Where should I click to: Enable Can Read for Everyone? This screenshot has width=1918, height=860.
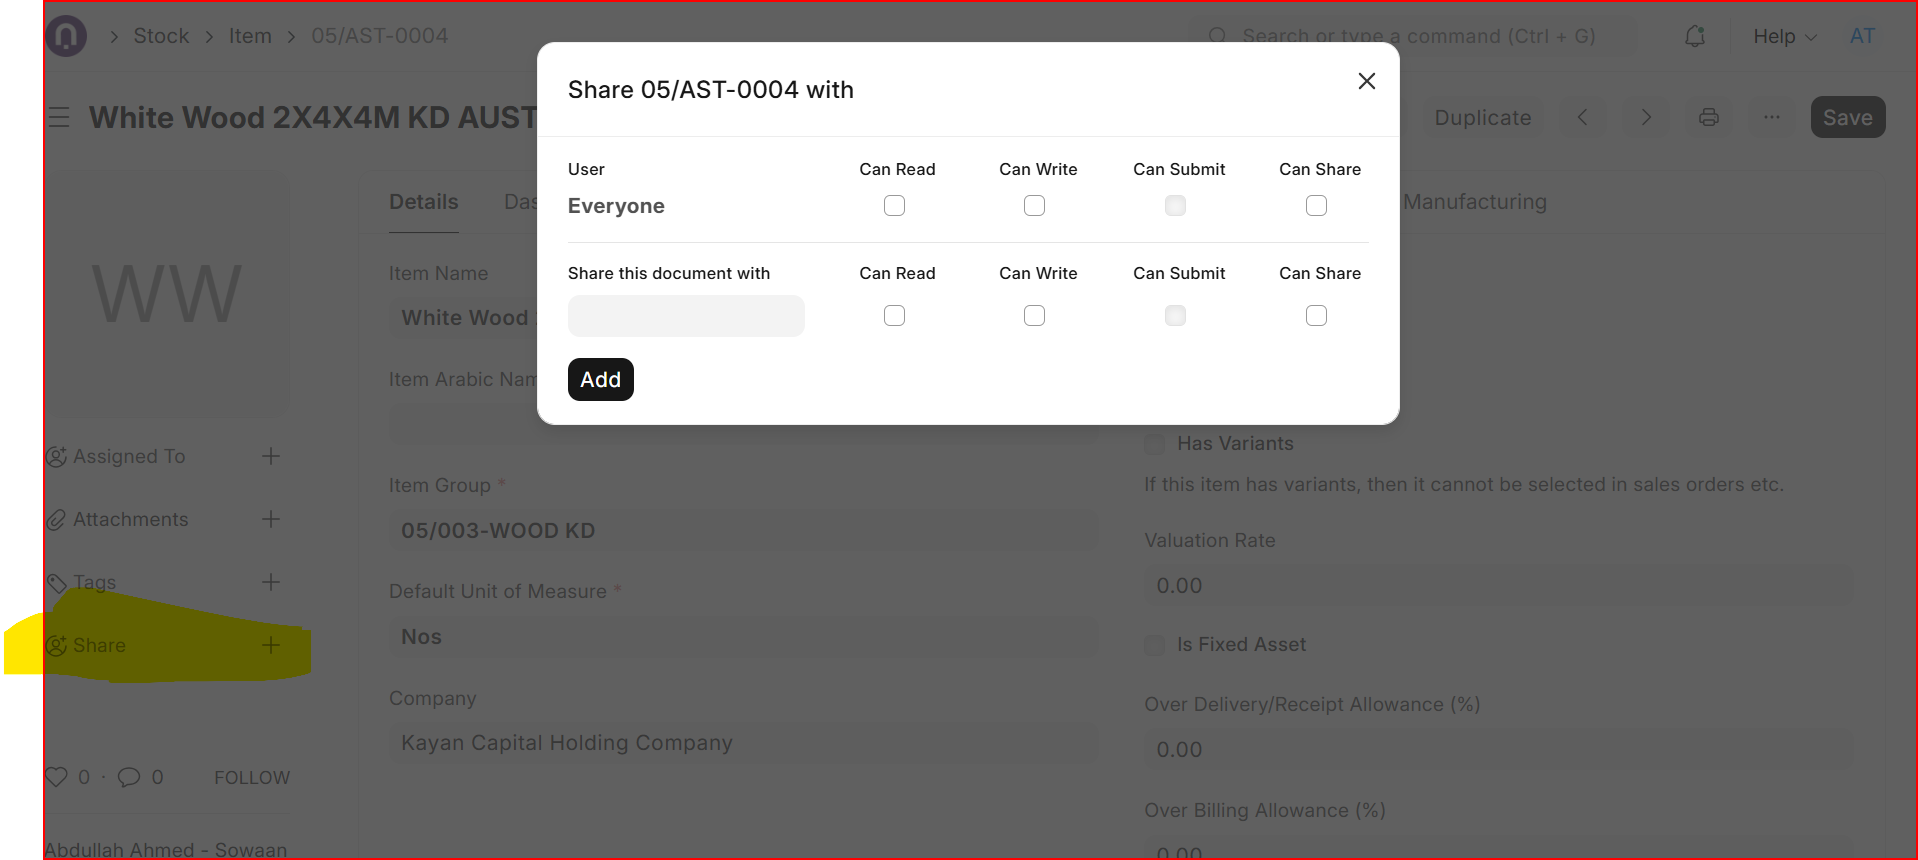coord(894,206)
